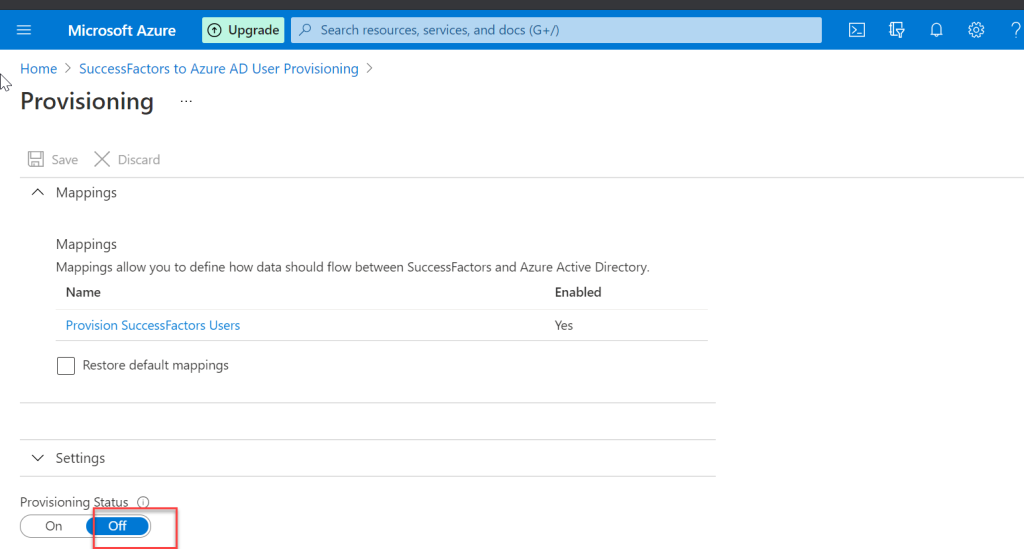Expand the Settings section chevron
The image size is (1024, 549).
(x=38, y=458)
